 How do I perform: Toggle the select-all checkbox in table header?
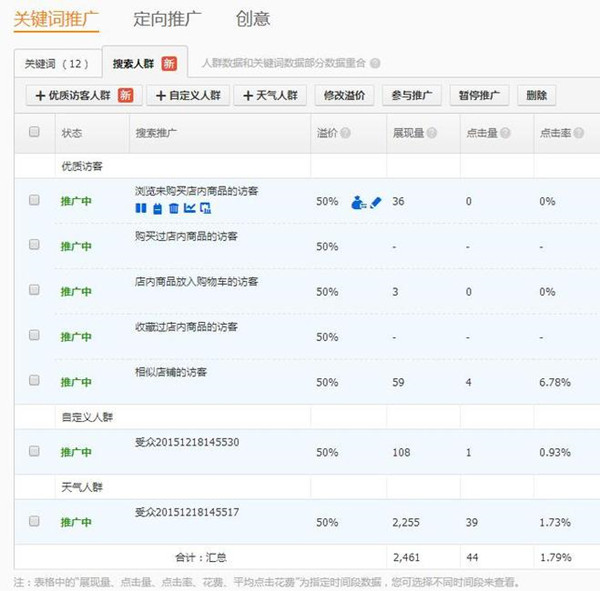click(35, 132)
